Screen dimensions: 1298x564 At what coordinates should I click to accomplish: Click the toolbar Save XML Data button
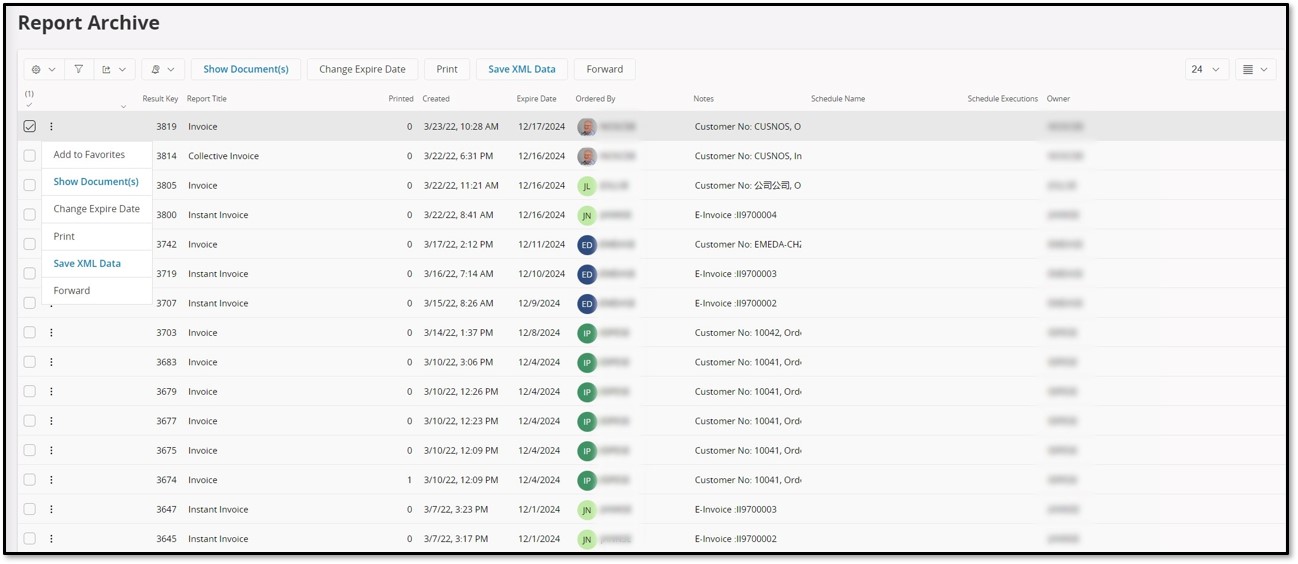[x=522, y=69]
